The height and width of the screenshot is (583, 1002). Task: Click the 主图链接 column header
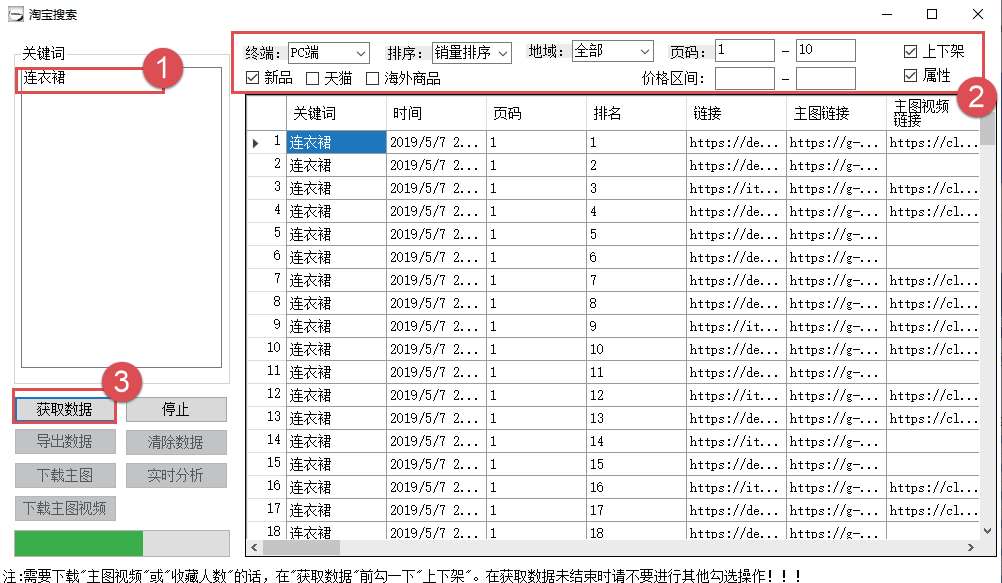(837, 113)
